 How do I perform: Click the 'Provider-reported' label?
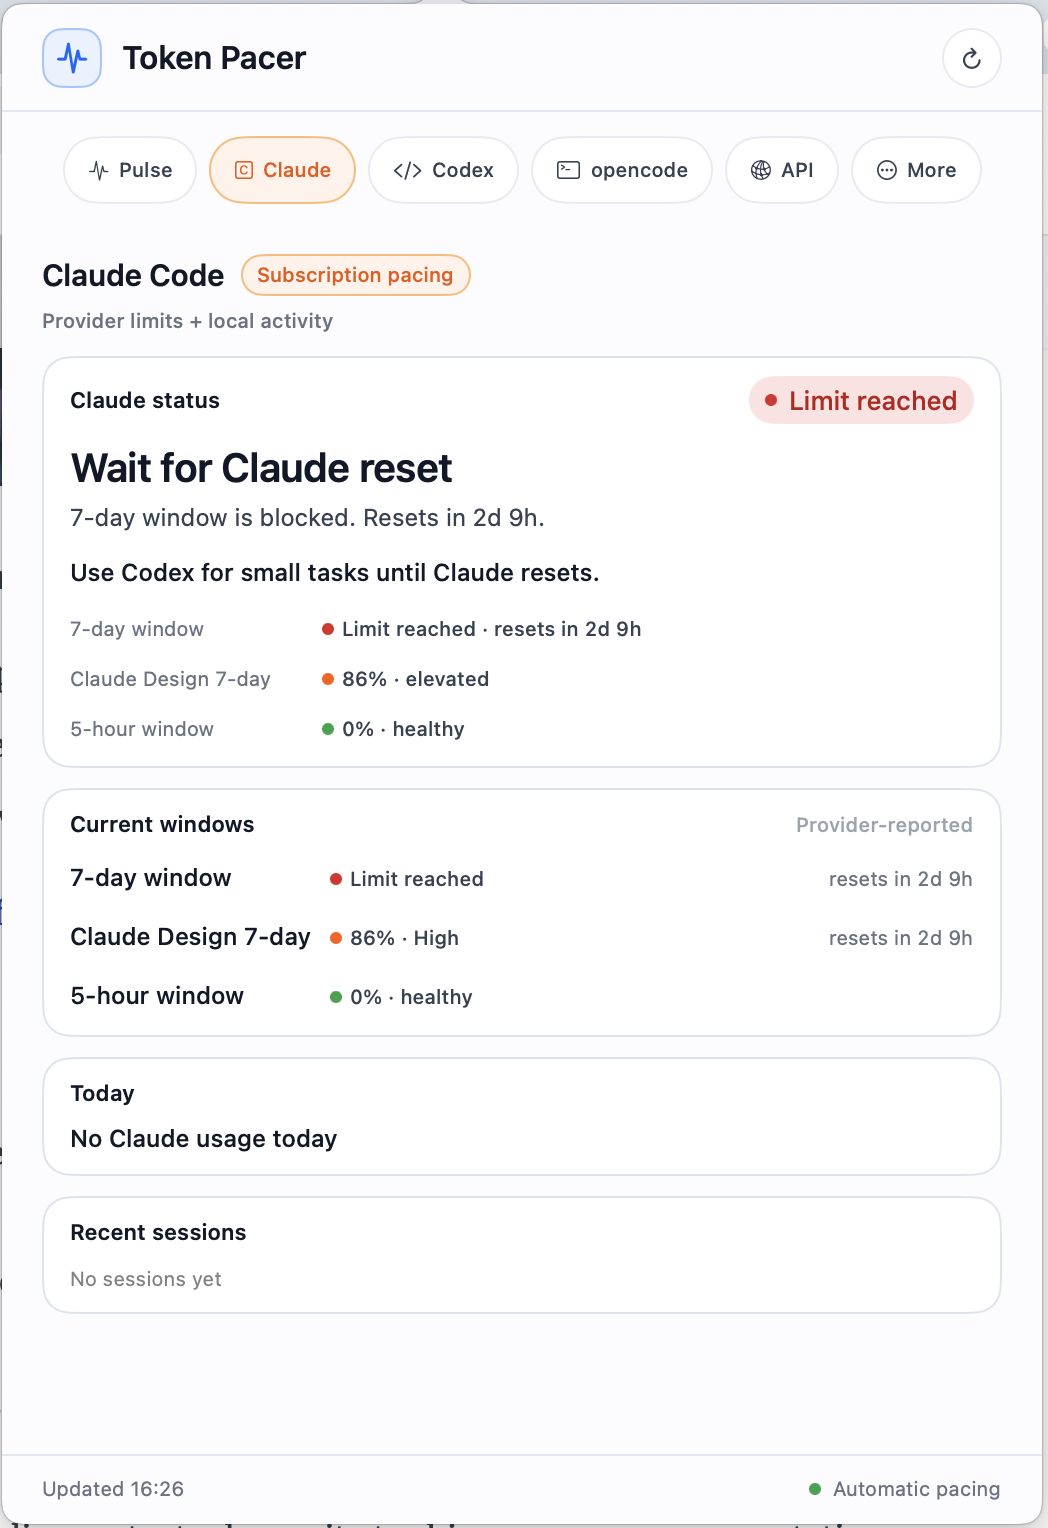884,825
